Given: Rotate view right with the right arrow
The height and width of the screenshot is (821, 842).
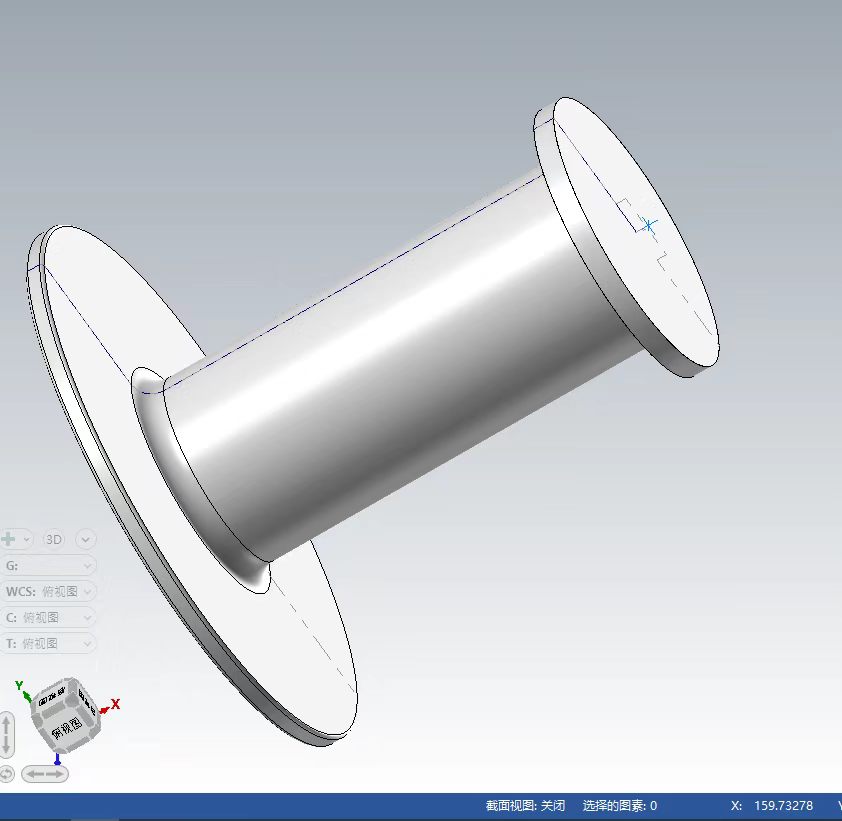Looking at the screenshot, I should pyautogui.click(x=55, y=774).
